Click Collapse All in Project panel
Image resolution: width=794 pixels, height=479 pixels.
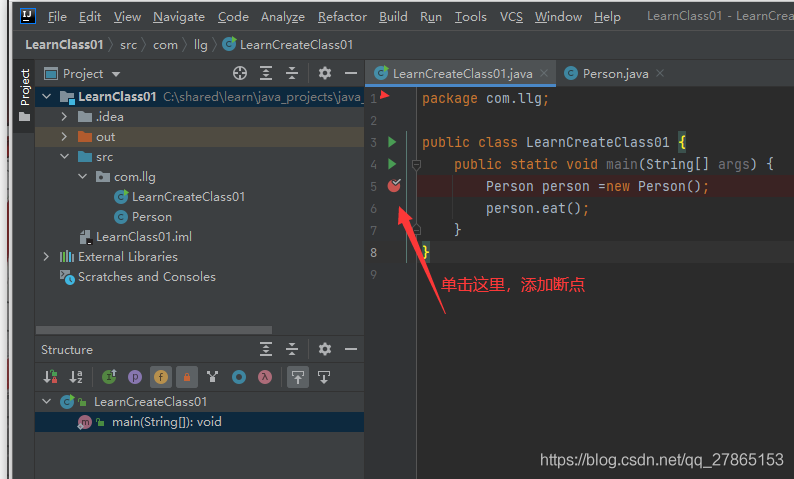coord(292,73)
